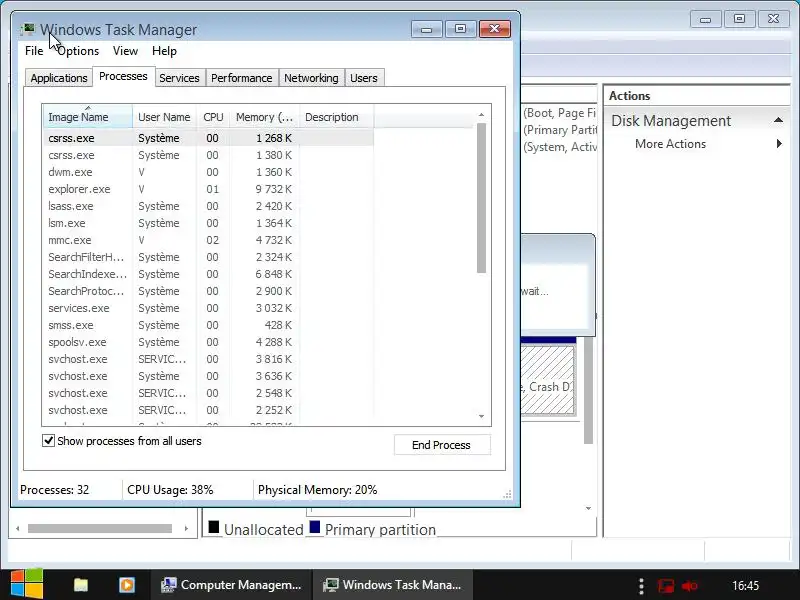This screenshot has width=800, height=600.
Task: Click the process list vertical scrollbar thumb
Action: pos(481,198)
